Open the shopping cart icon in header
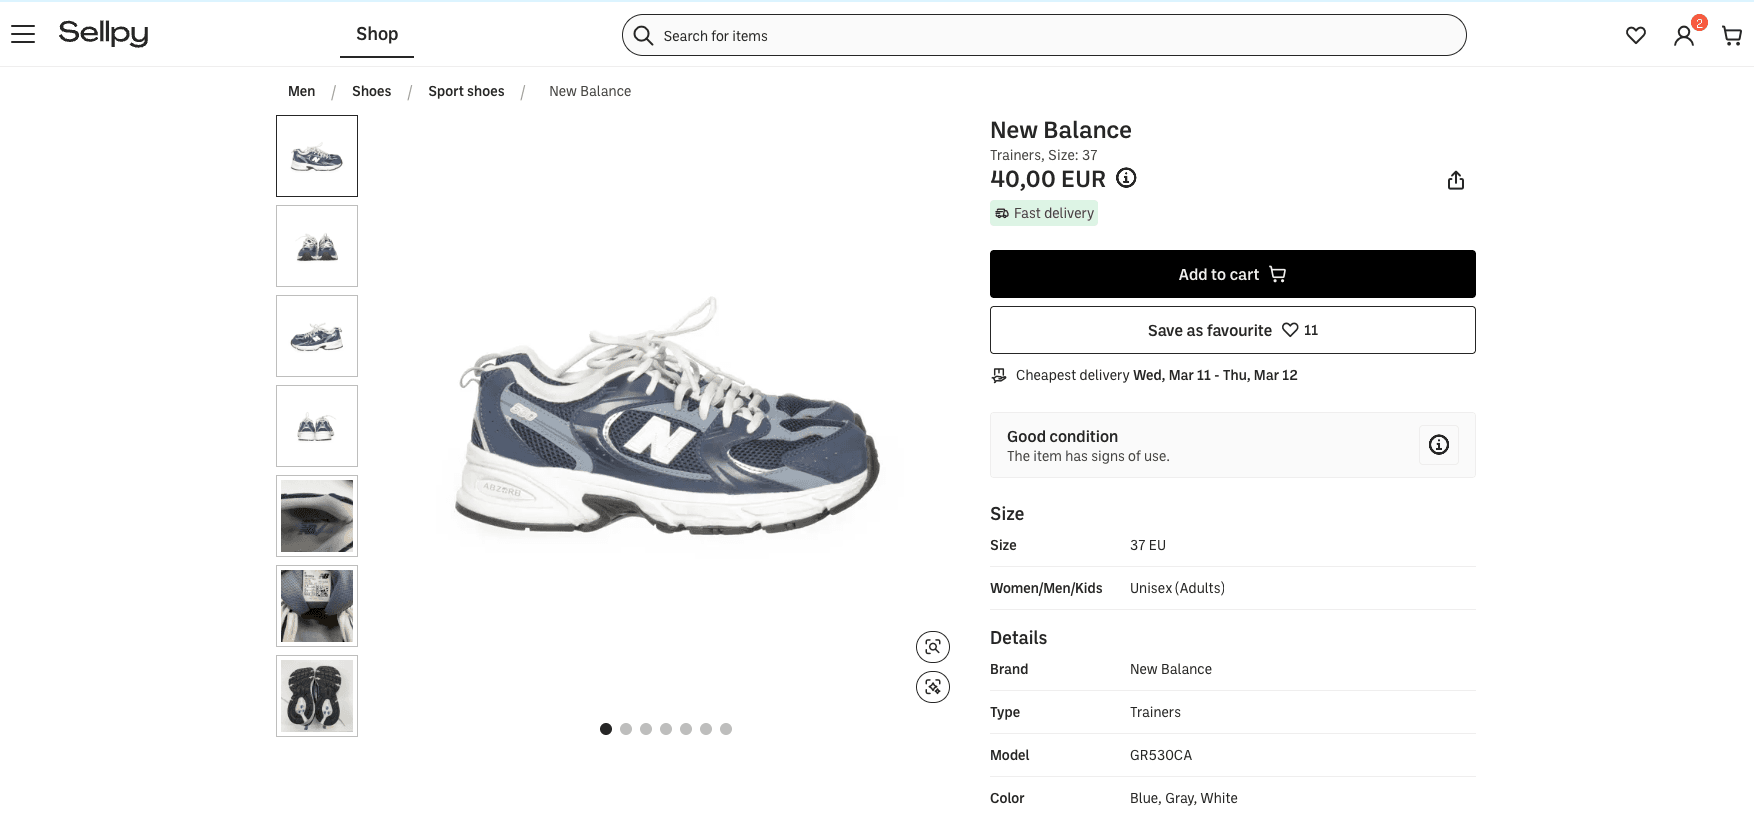 click(x=1732, y=36)
